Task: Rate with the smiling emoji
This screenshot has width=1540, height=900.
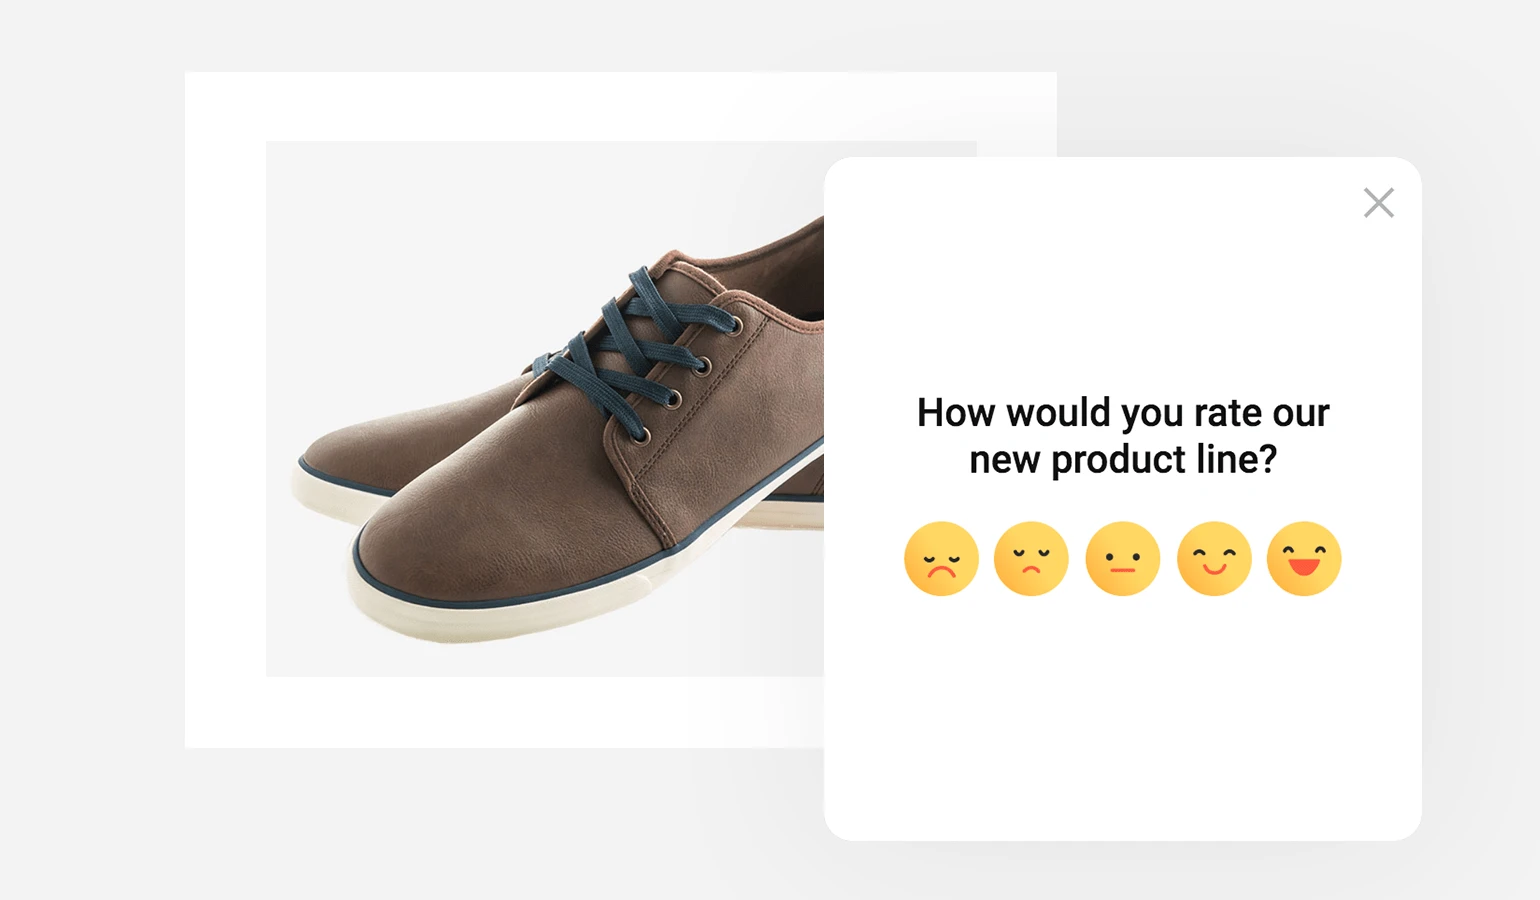Action: pyautogui.click(x=1214, y=559)
